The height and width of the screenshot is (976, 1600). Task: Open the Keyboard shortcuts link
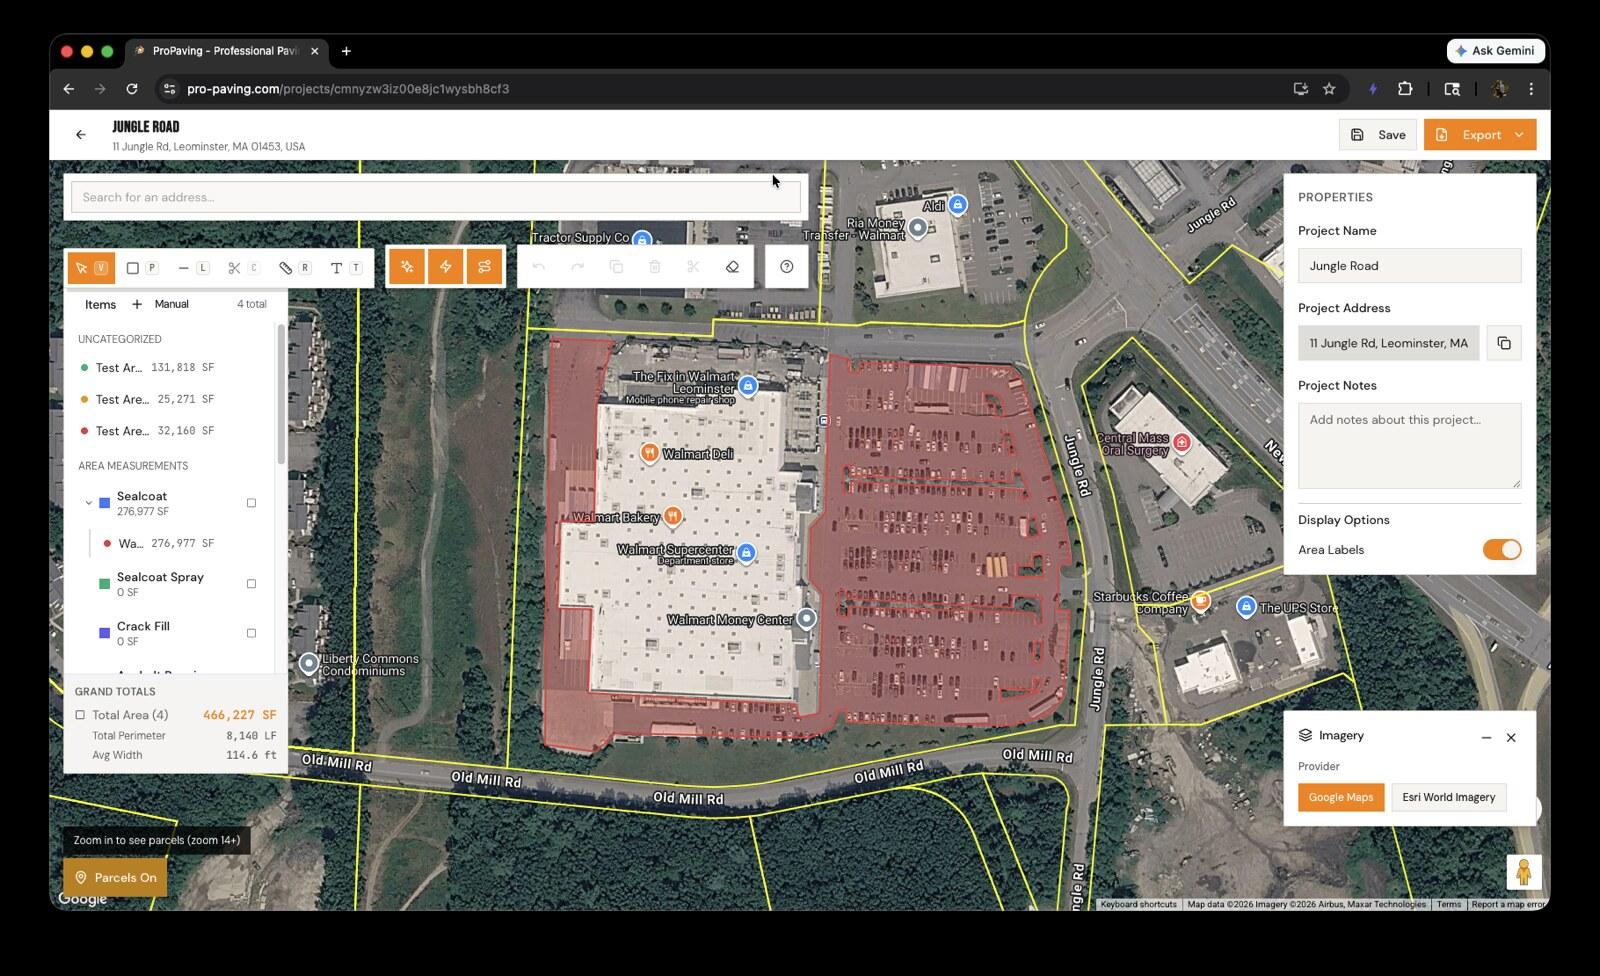(x=1138, y=904)
